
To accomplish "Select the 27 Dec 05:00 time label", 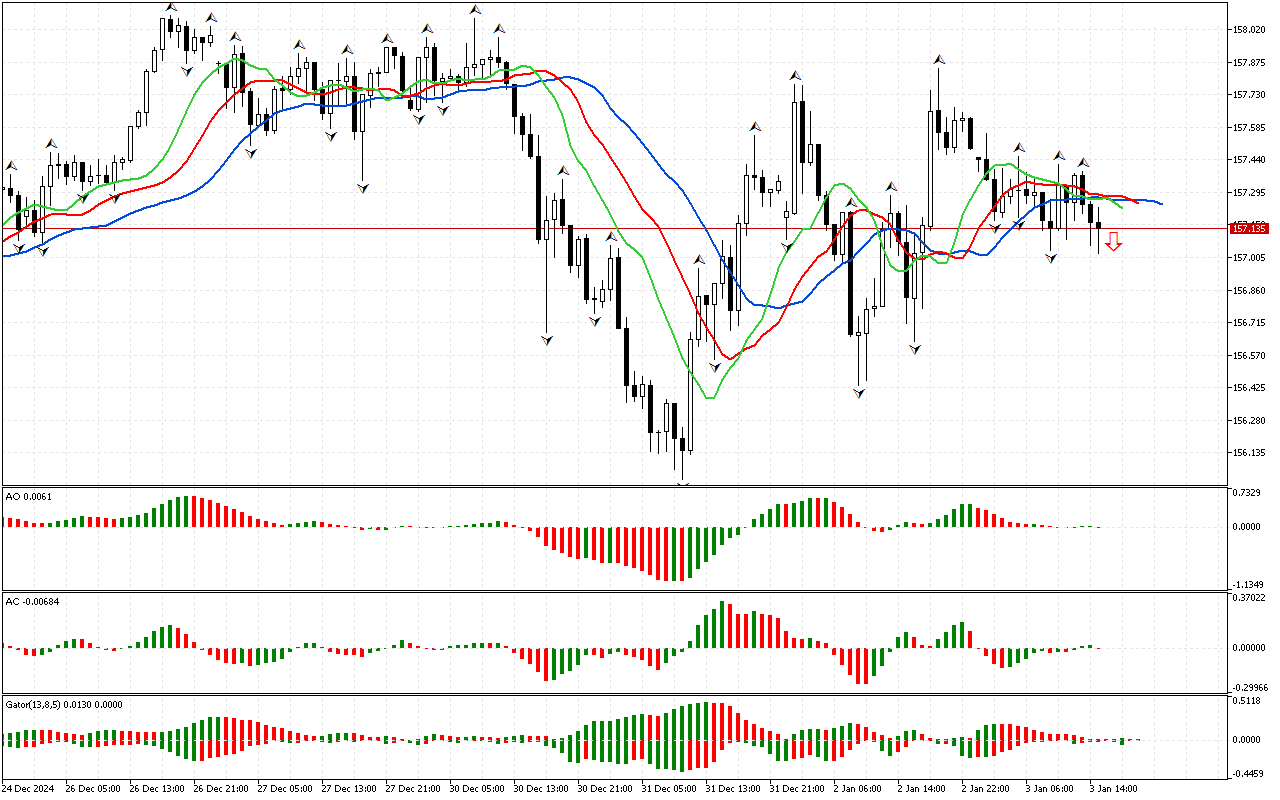I will click(285, 789).
